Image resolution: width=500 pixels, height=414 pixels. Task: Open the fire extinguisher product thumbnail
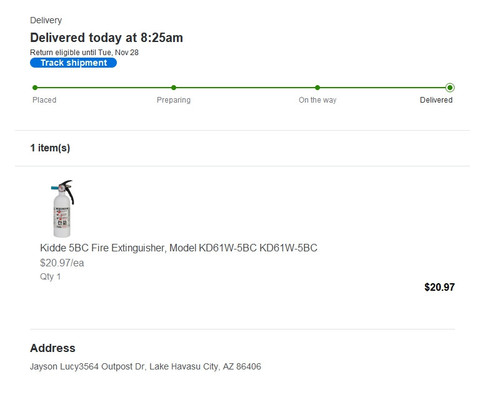[62, 208]
